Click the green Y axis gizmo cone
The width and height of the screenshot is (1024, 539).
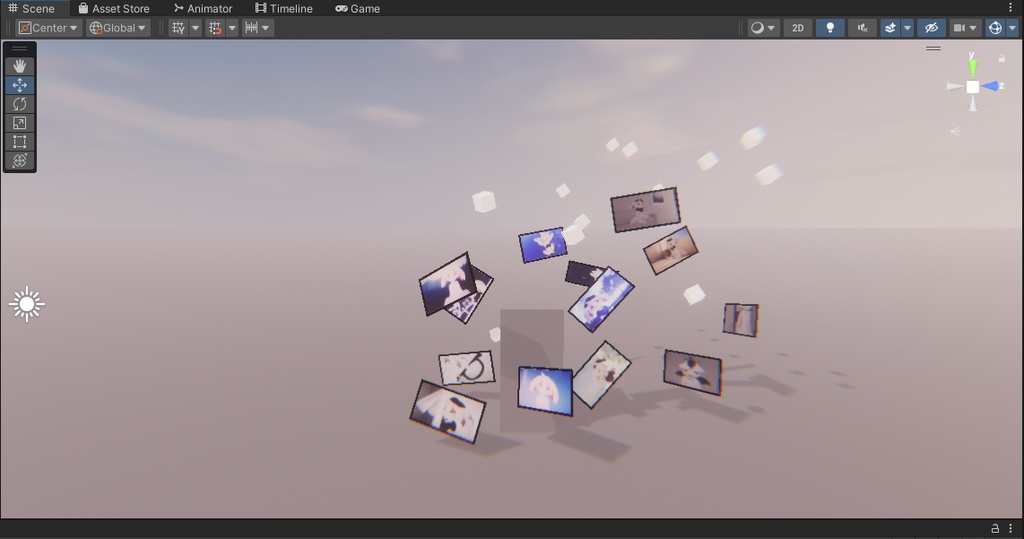coord(972,68)
